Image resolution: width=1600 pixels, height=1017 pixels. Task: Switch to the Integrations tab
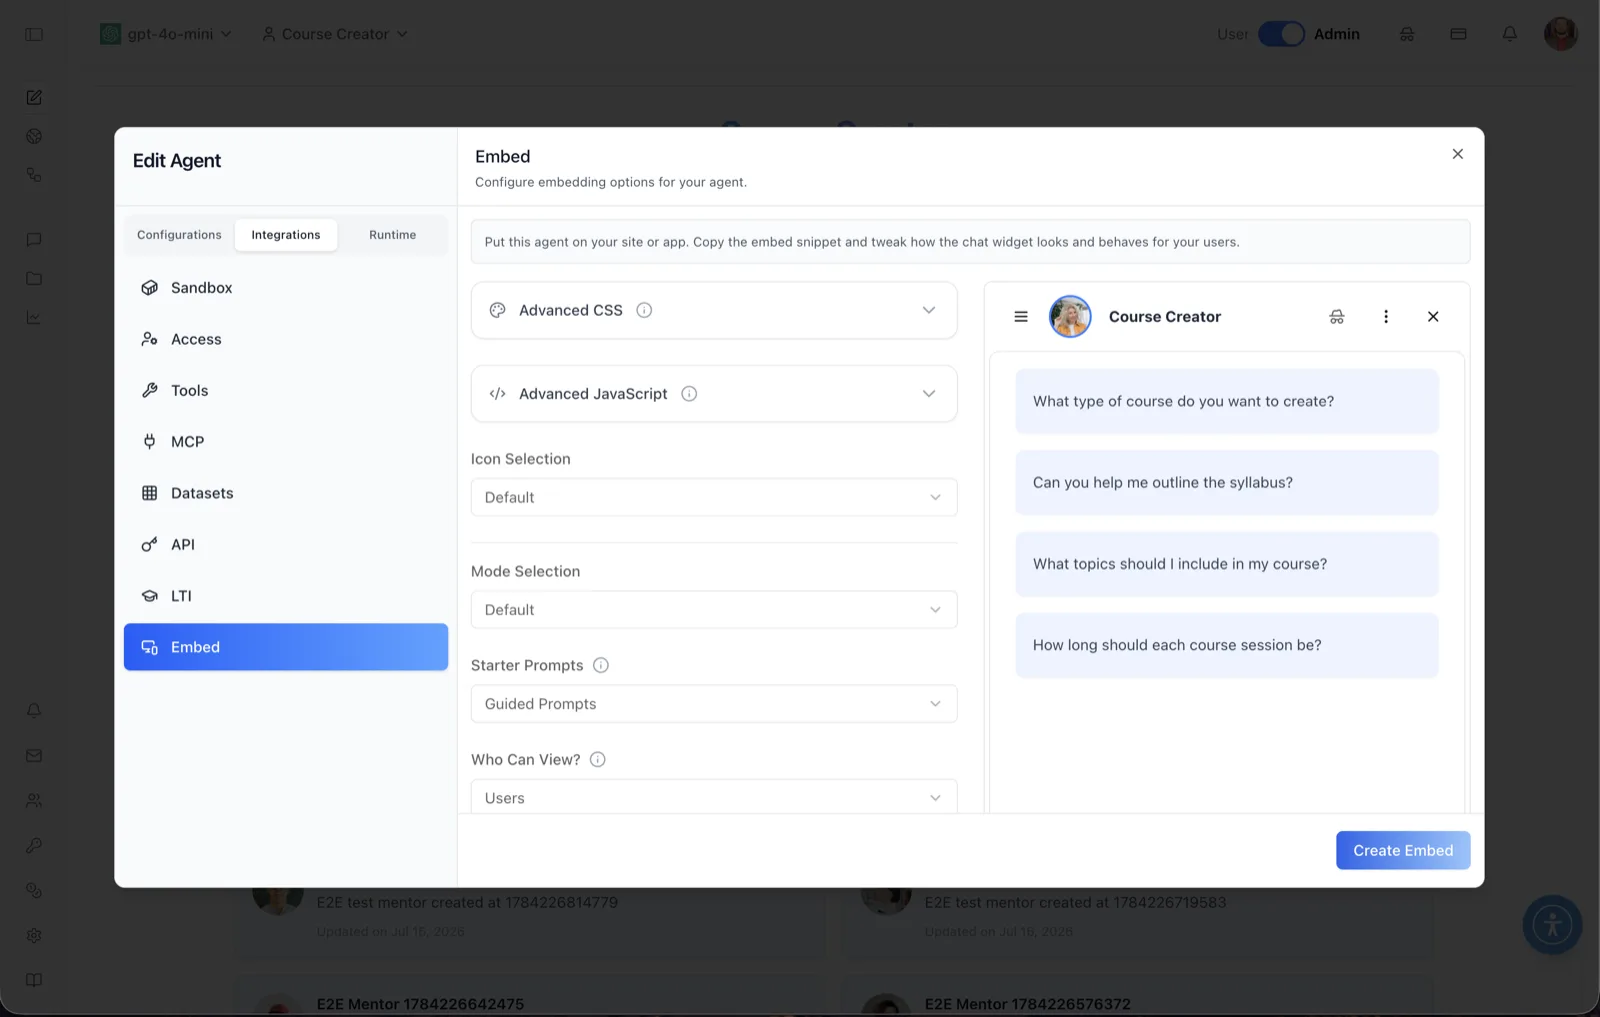pos(286,235)
